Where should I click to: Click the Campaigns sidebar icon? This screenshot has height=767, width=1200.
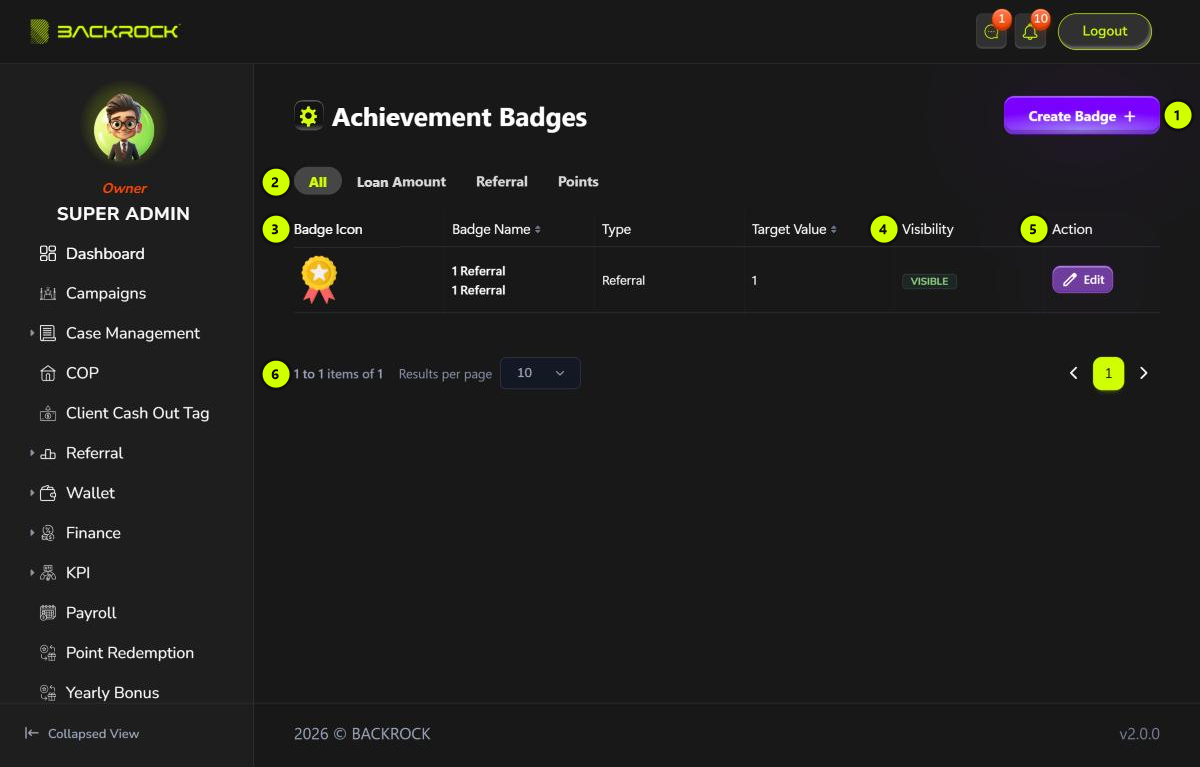[x=48, y=294]
